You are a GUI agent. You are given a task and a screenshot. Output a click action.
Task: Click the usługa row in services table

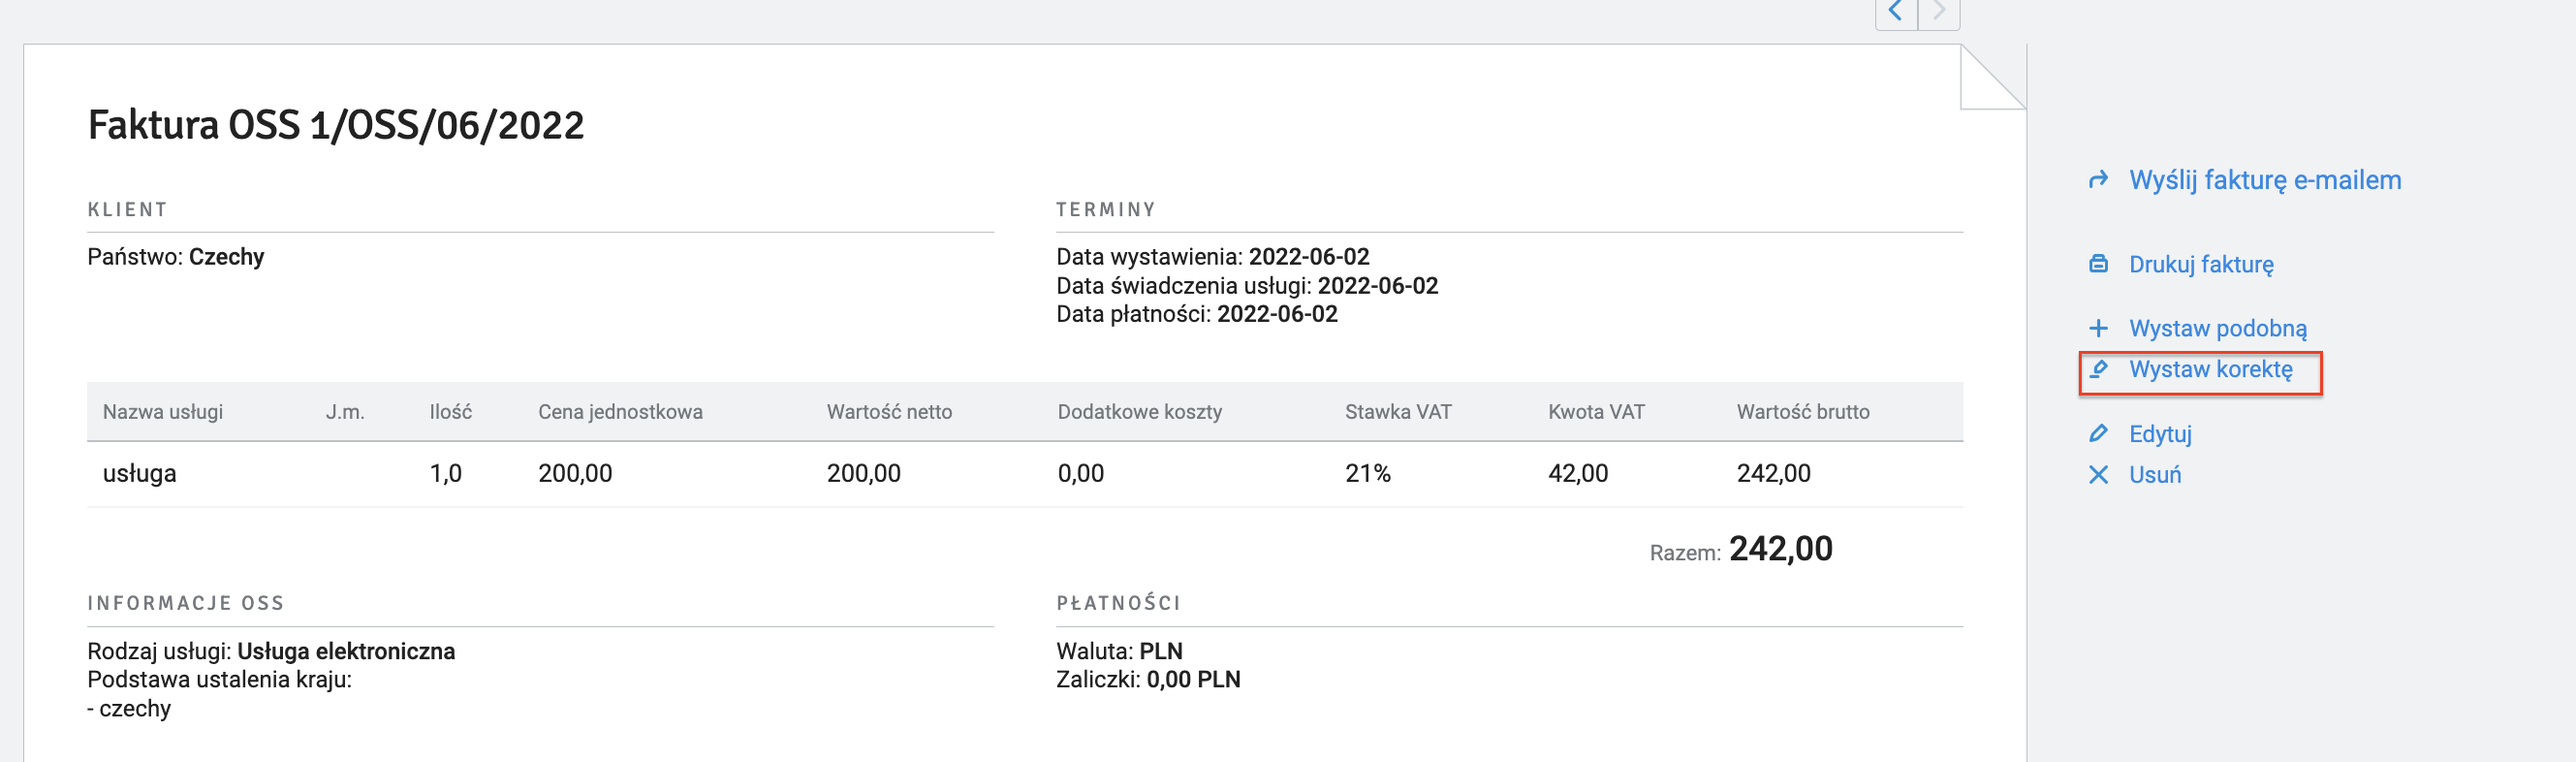[x=1025, y=474]
